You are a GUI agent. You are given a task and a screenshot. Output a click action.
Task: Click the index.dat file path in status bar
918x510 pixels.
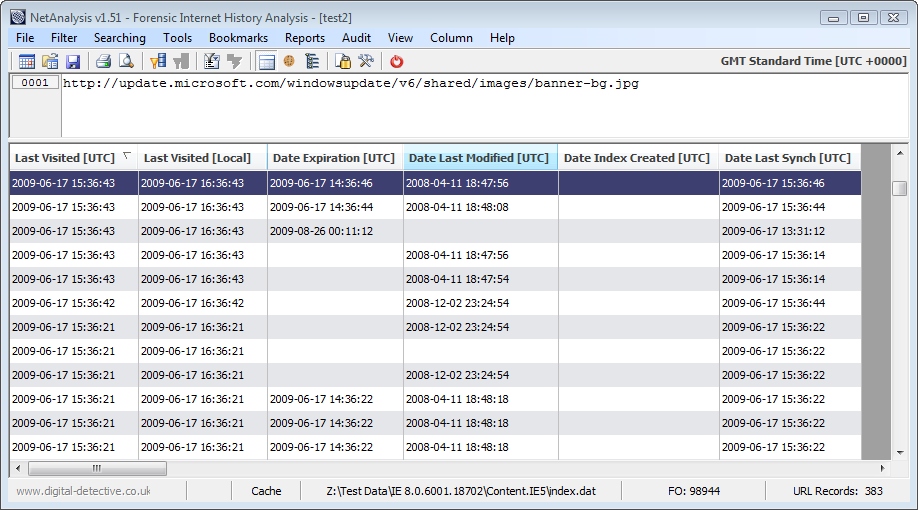[461, 491]
